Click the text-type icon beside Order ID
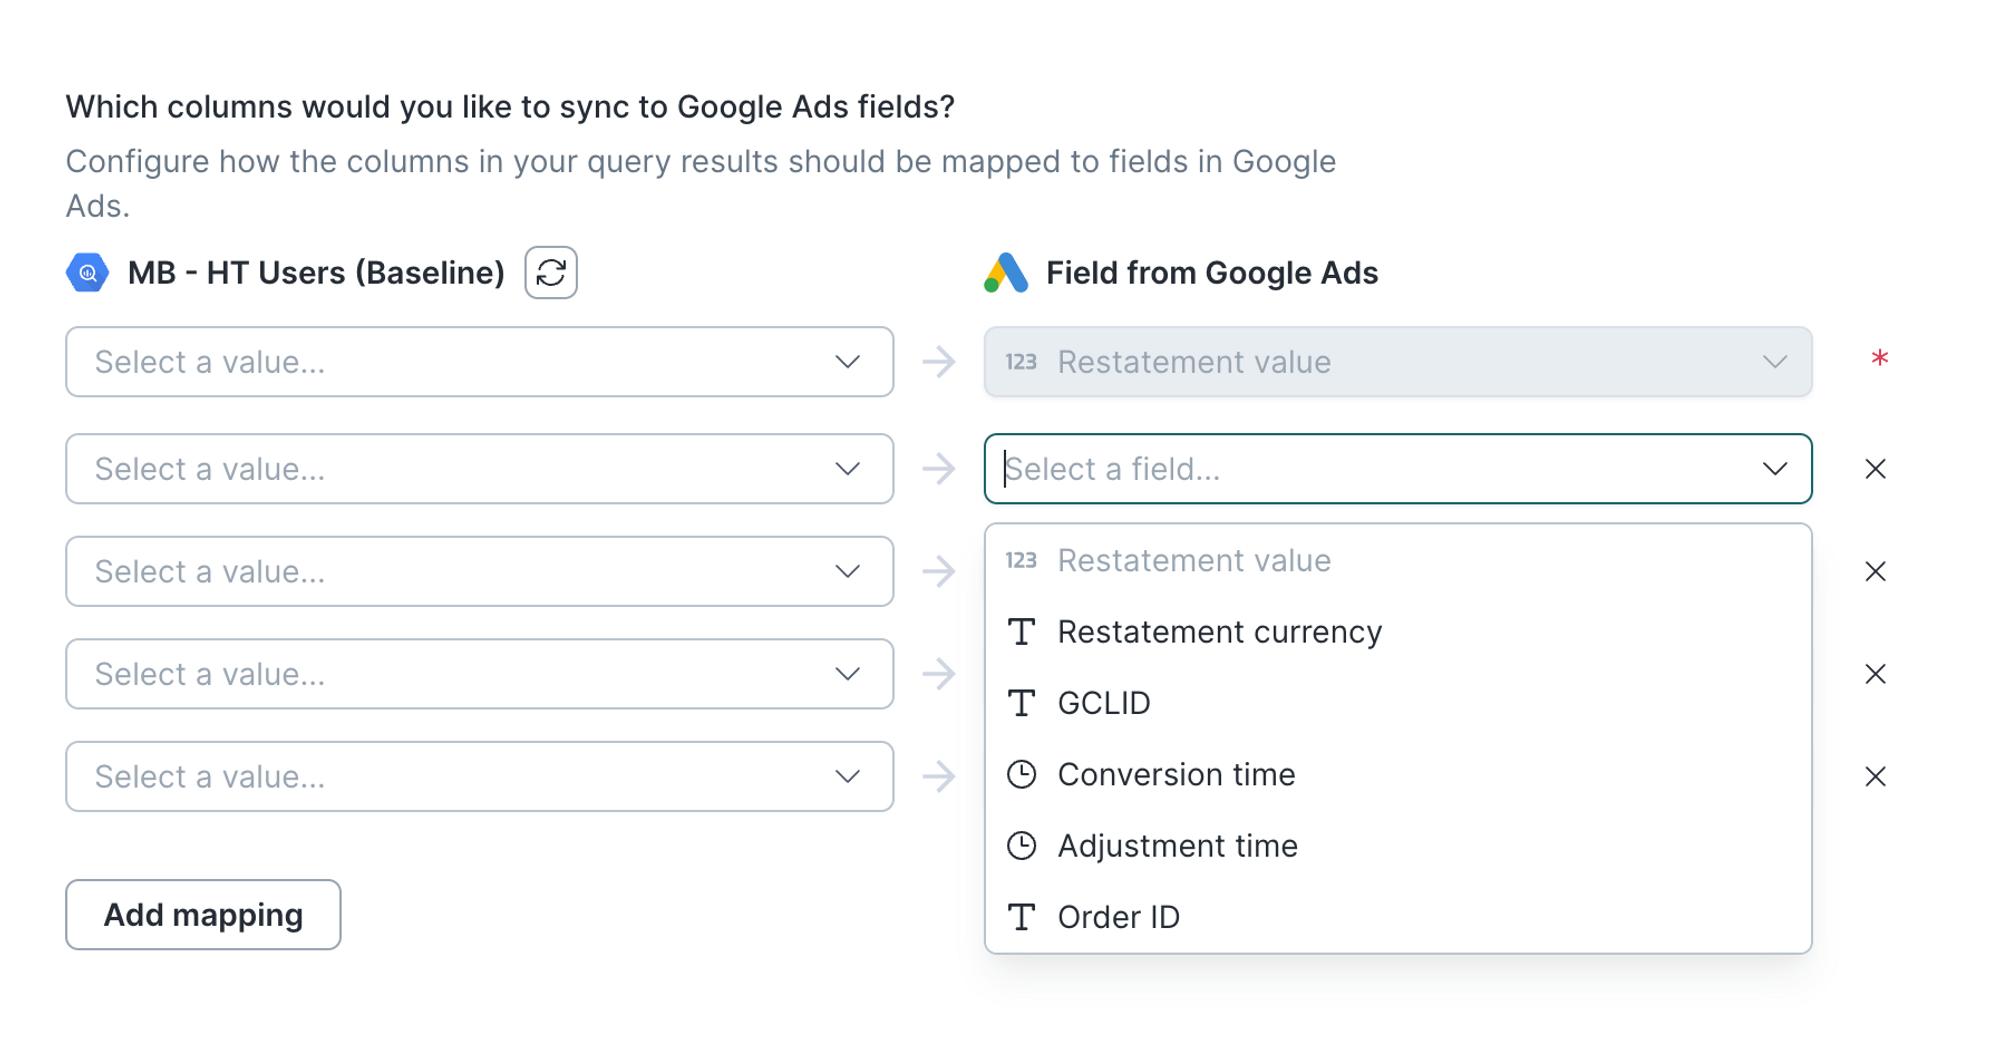Image resolution: width=2000 pixels, height=1039 pixels. [1021, 917]
